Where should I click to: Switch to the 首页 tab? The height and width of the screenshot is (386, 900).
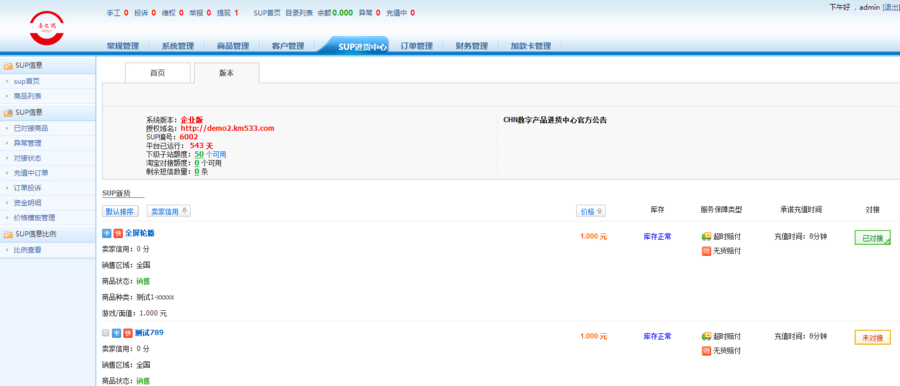tap(157, 73)
